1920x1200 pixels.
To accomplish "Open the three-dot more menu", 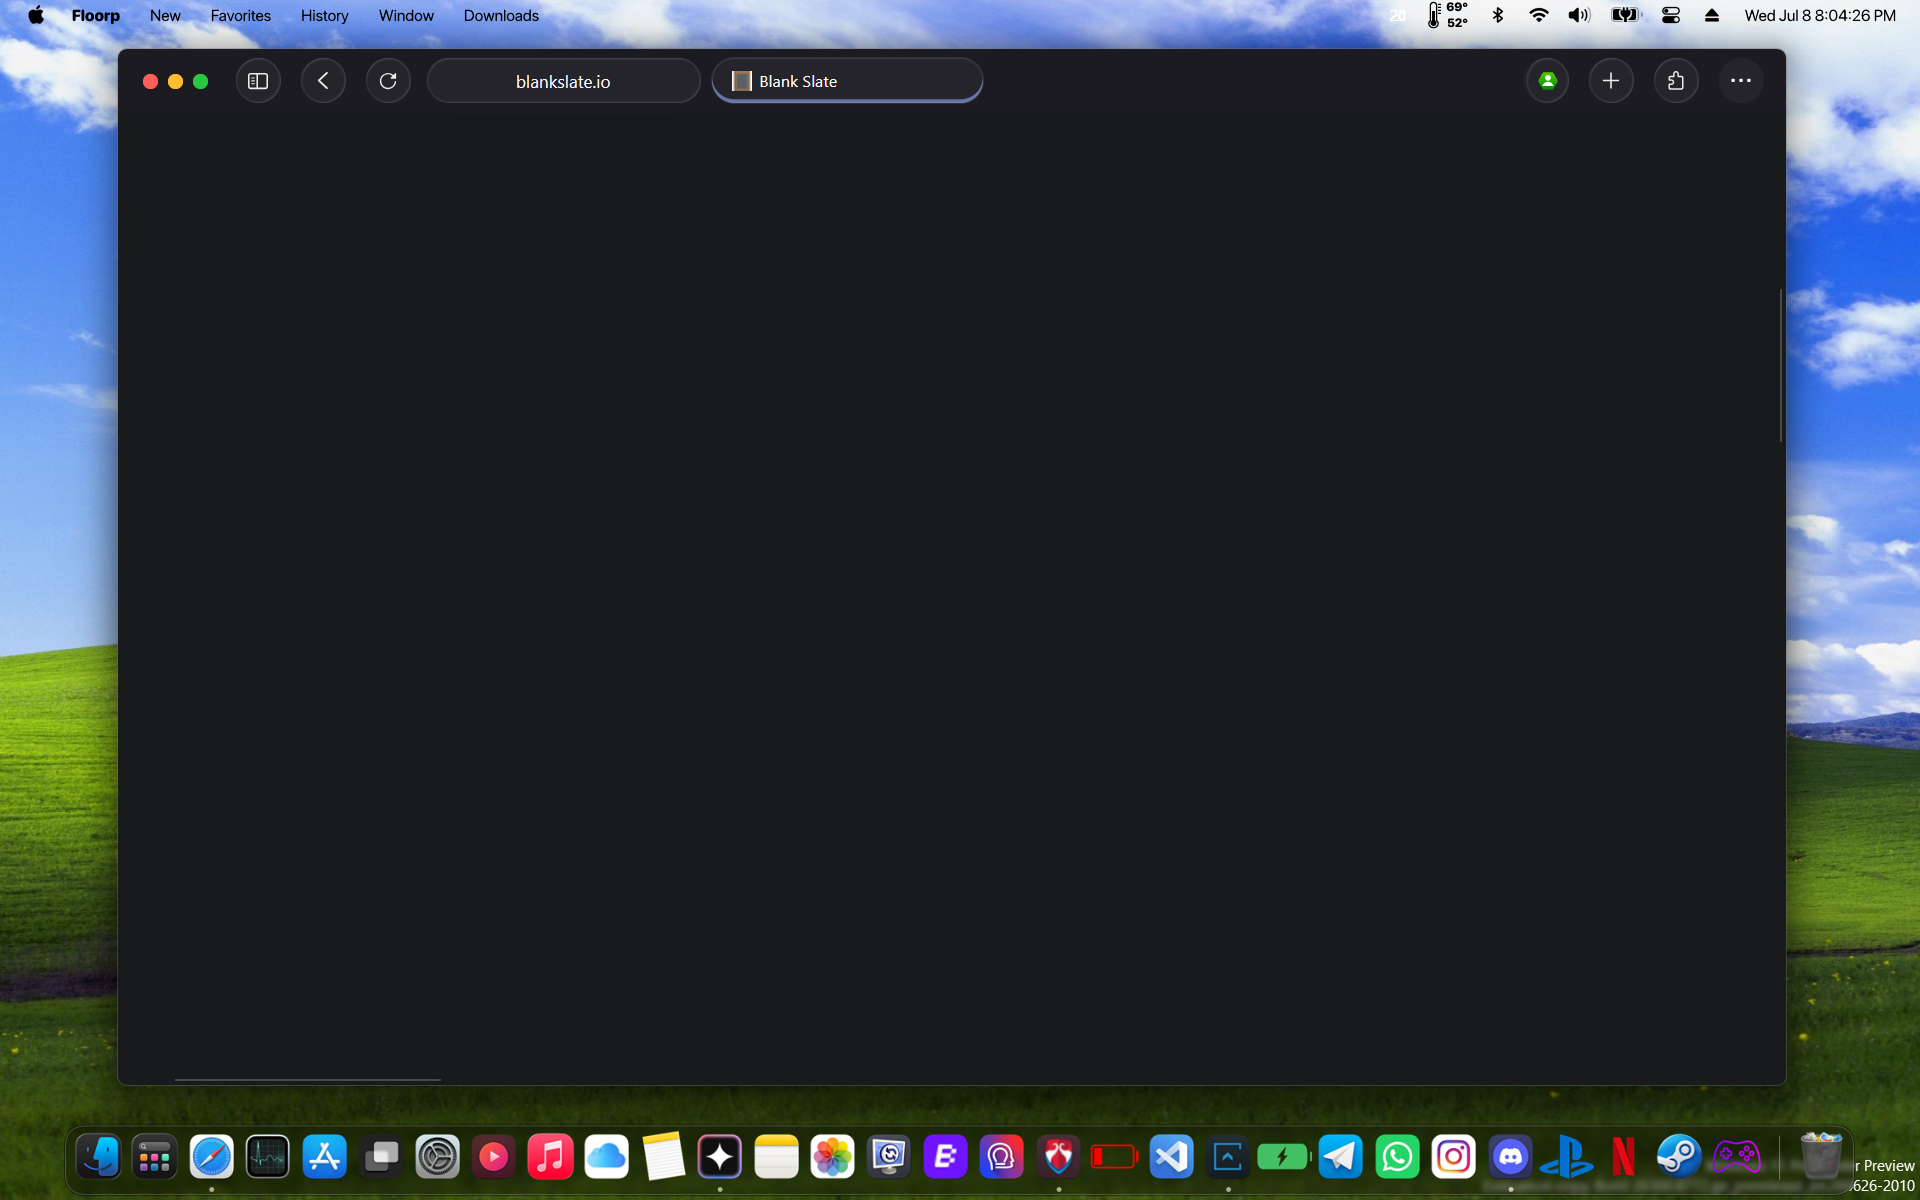I will point(1741,81).
